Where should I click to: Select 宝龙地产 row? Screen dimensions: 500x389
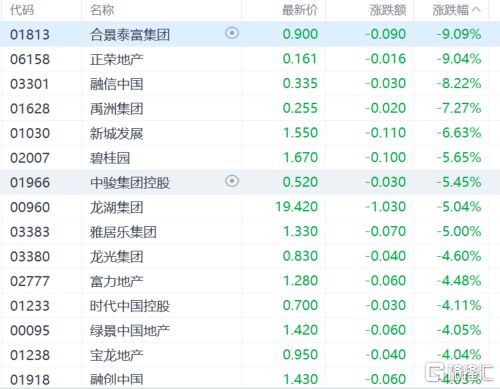pyautogui.click(x=250, y=355)
